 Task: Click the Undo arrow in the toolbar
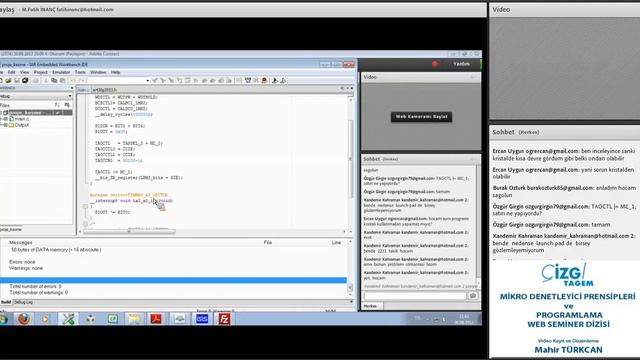click(x=73, y=81)
